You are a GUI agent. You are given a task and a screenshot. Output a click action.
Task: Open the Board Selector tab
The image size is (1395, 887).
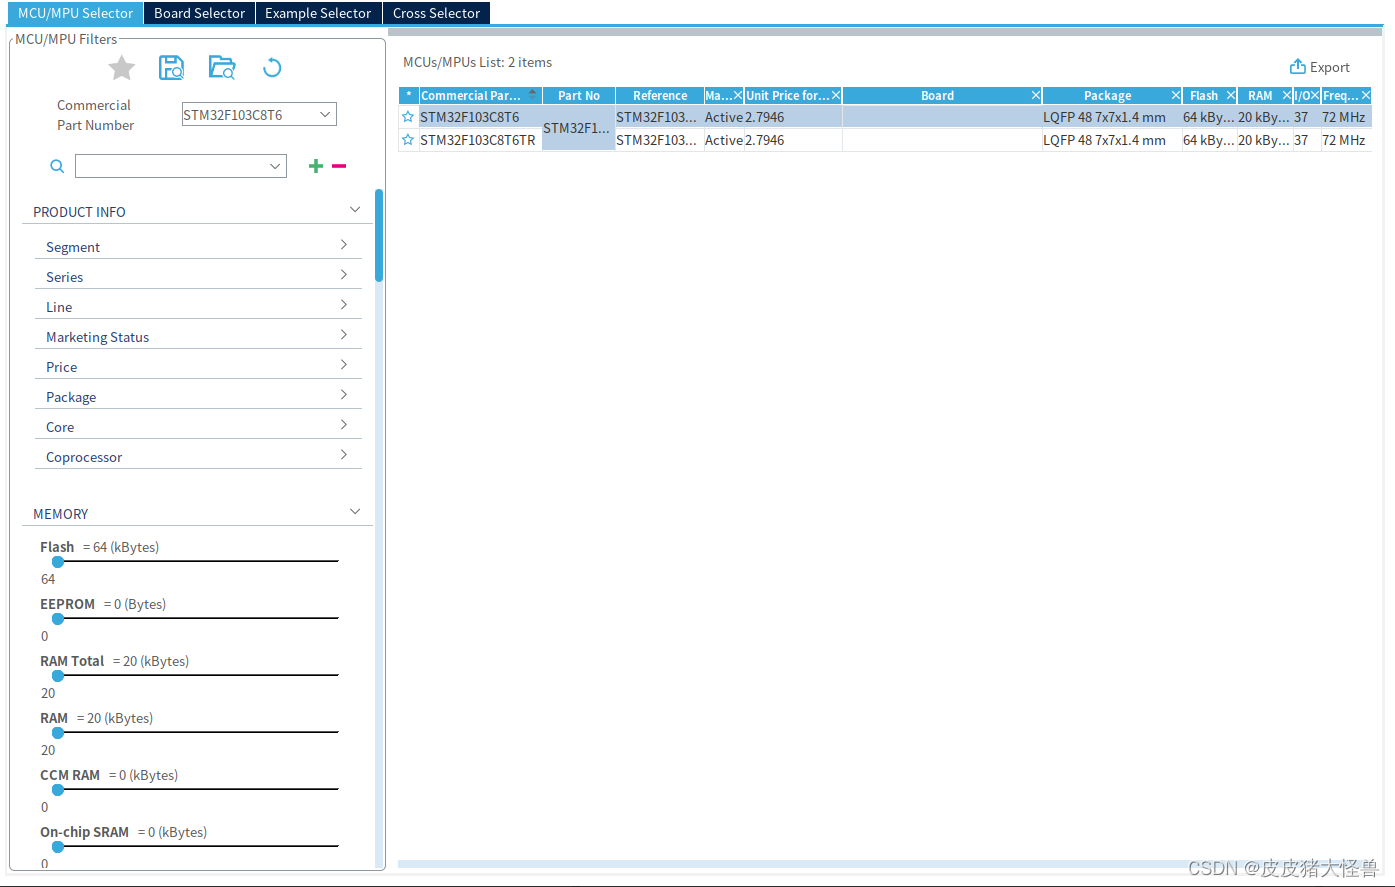coord(199,13)
